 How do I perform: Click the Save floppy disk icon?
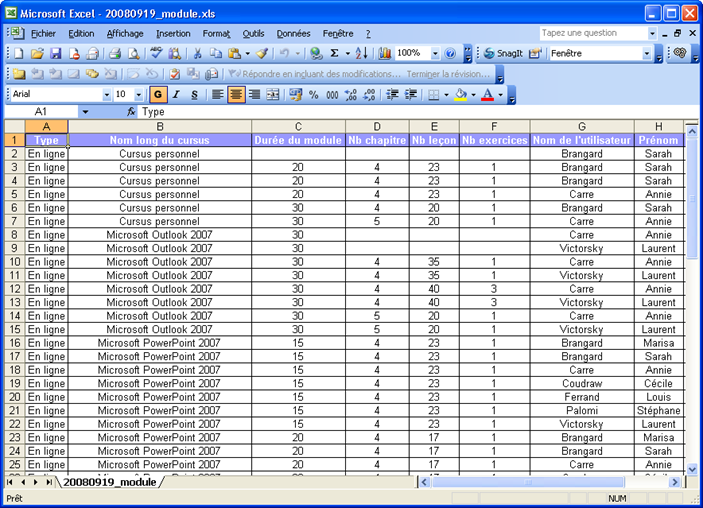point(56,54)
